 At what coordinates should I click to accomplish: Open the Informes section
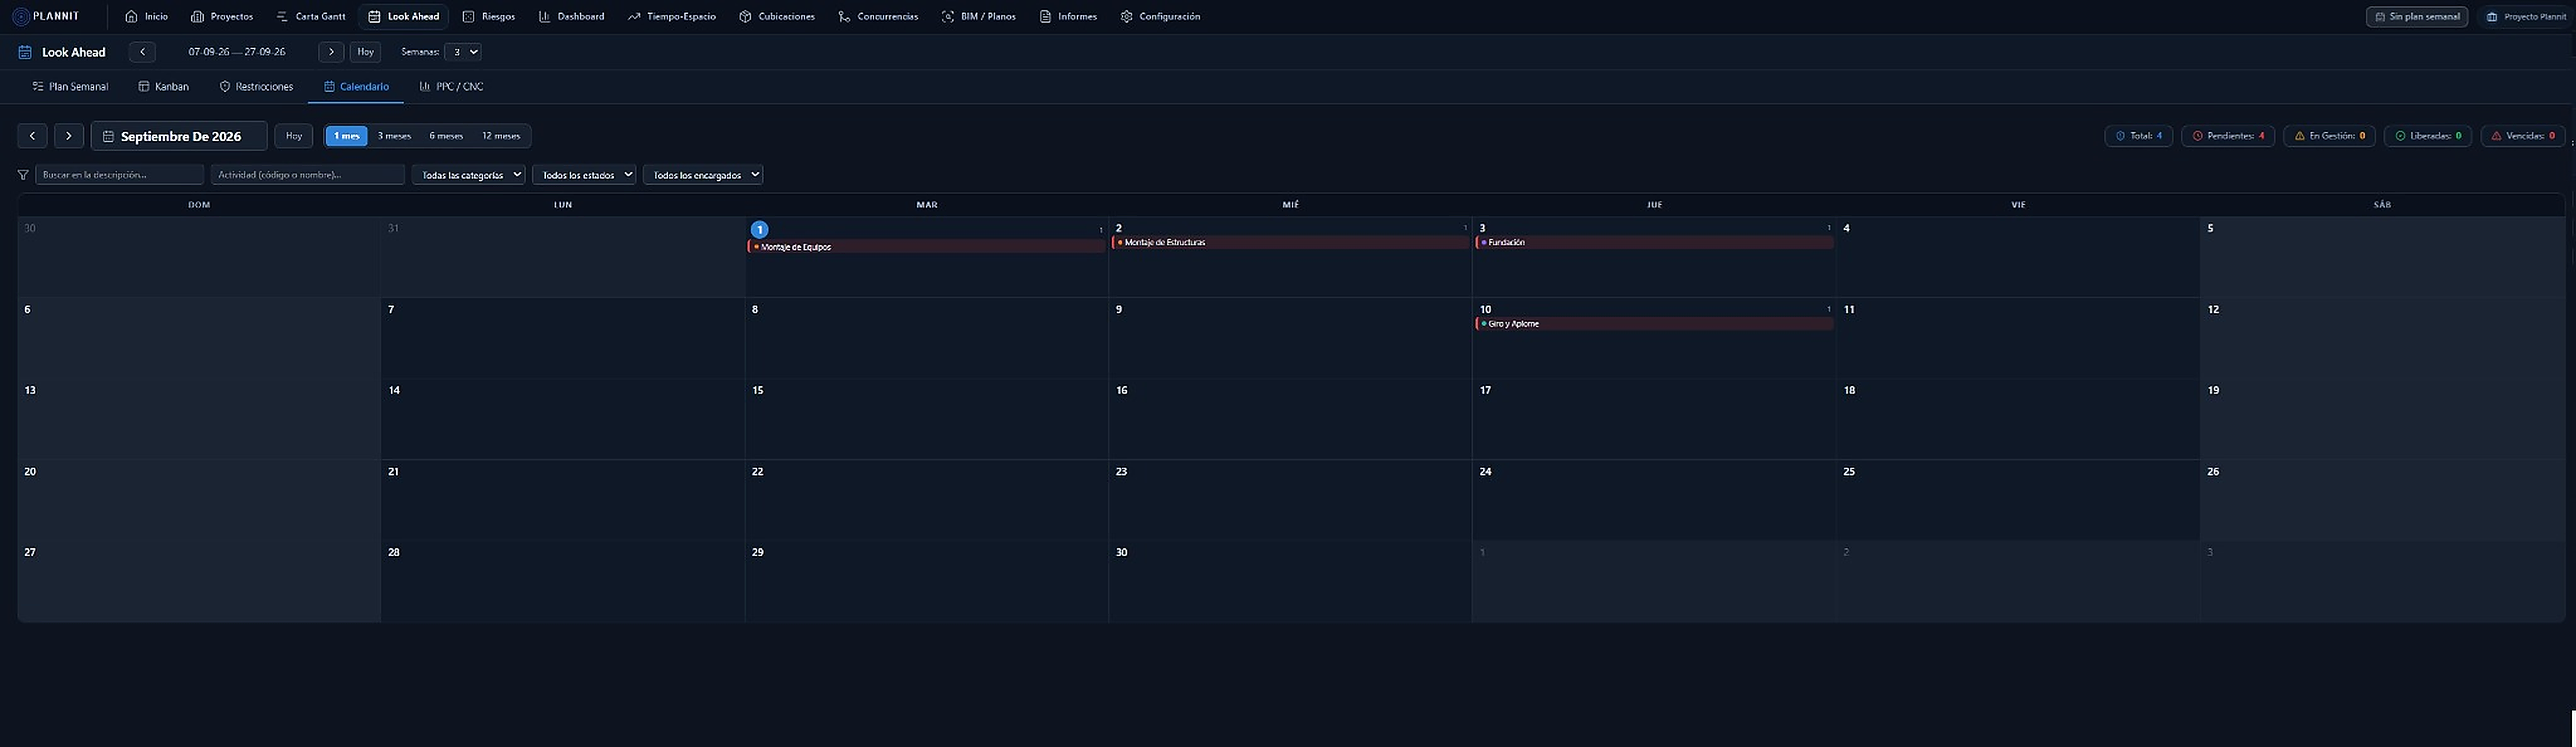tap(1068, 16)
